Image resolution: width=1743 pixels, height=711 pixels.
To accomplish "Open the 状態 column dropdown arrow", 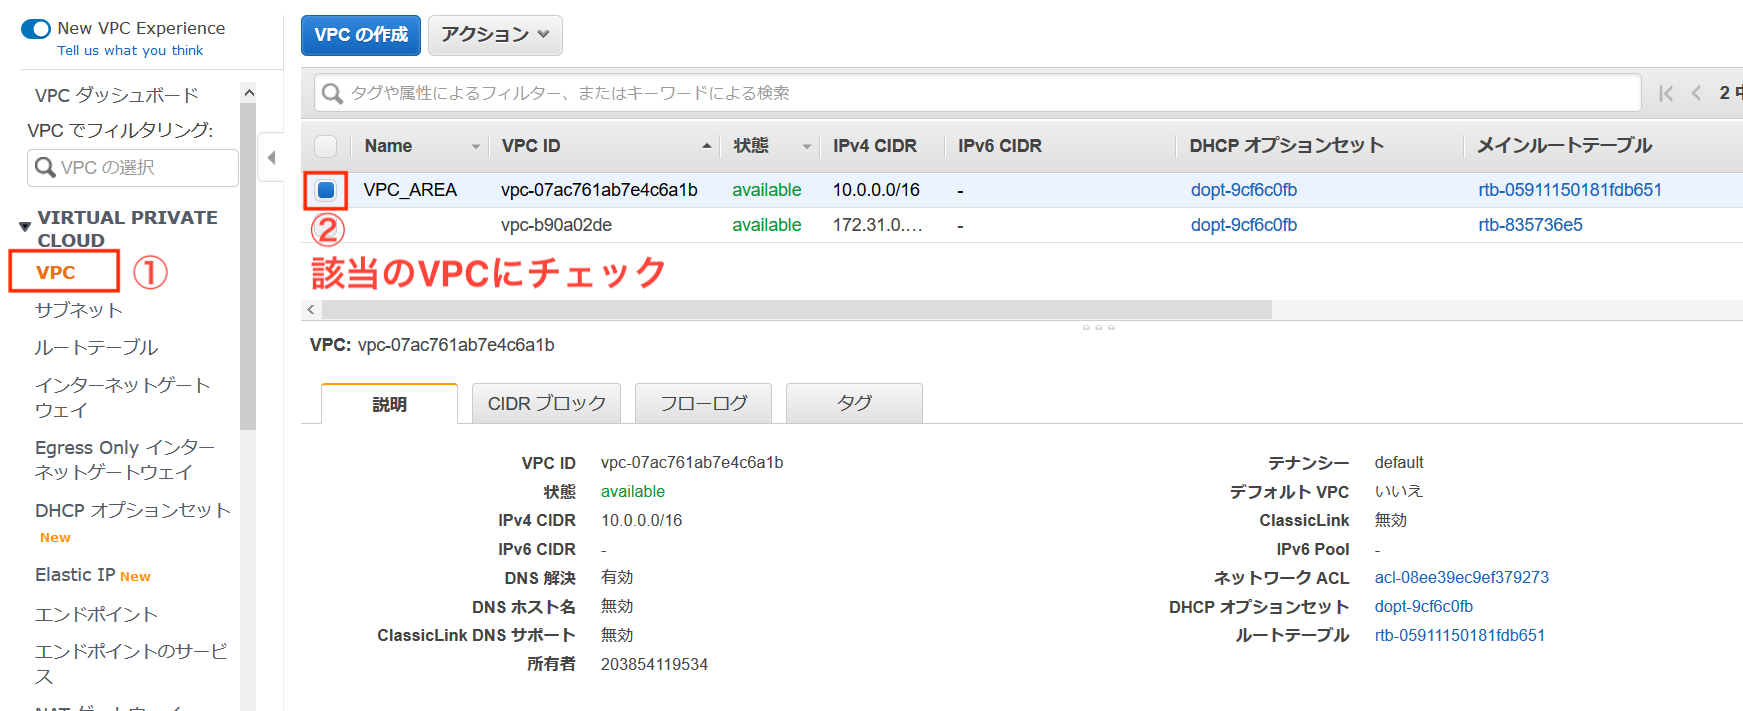I will tap(806, 146).
